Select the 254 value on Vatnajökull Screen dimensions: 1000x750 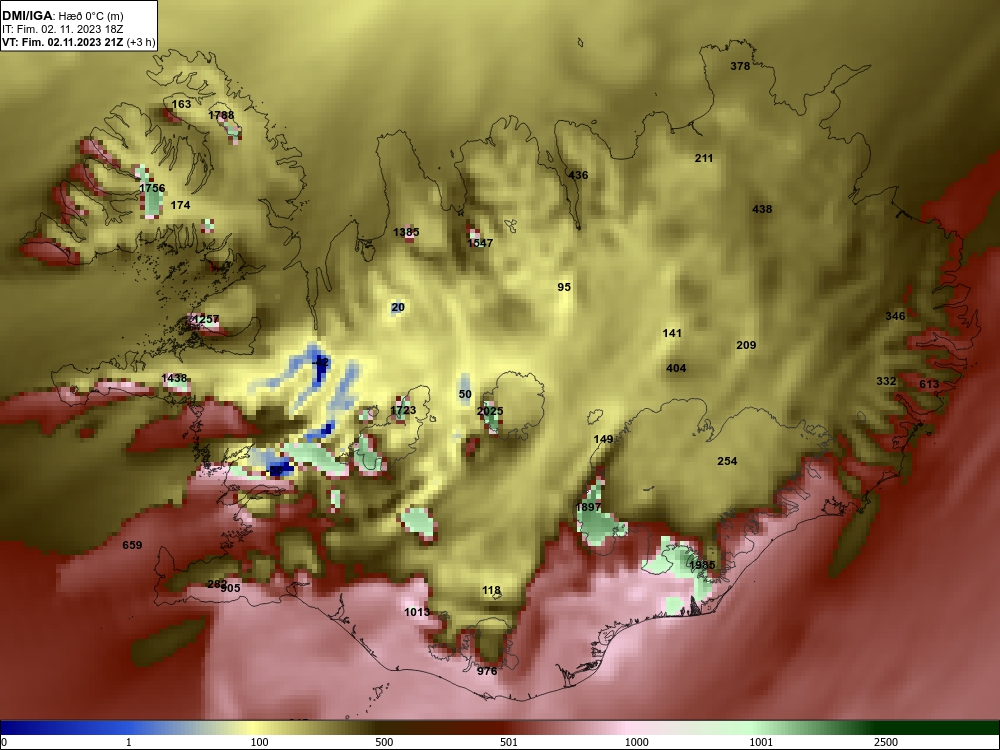tap(727, 461)
